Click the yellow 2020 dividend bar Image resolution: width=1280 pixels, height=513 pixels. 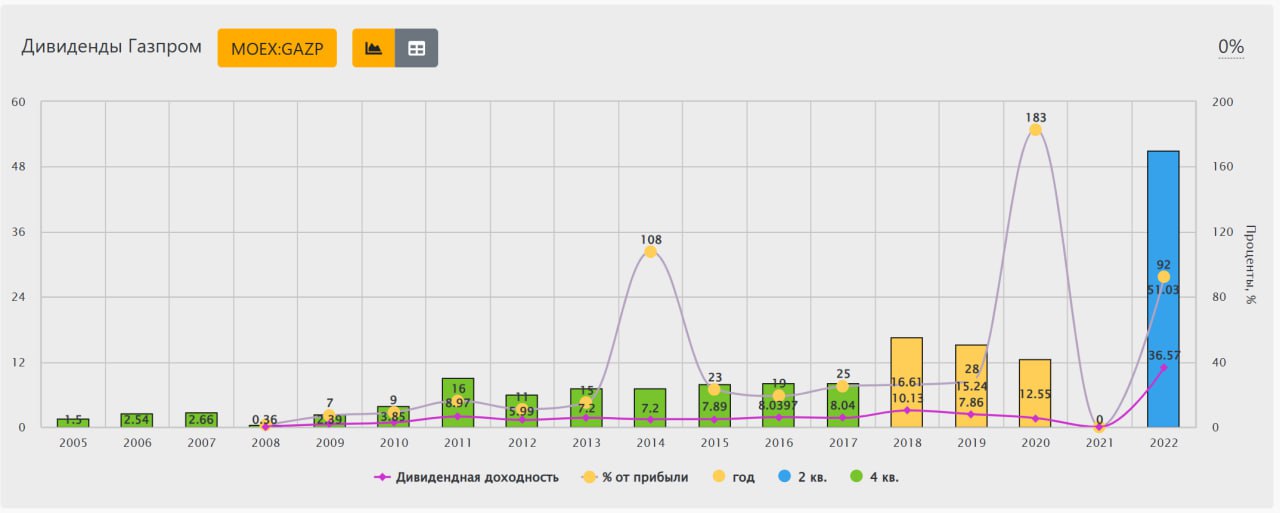click(x=1035, y=393)
